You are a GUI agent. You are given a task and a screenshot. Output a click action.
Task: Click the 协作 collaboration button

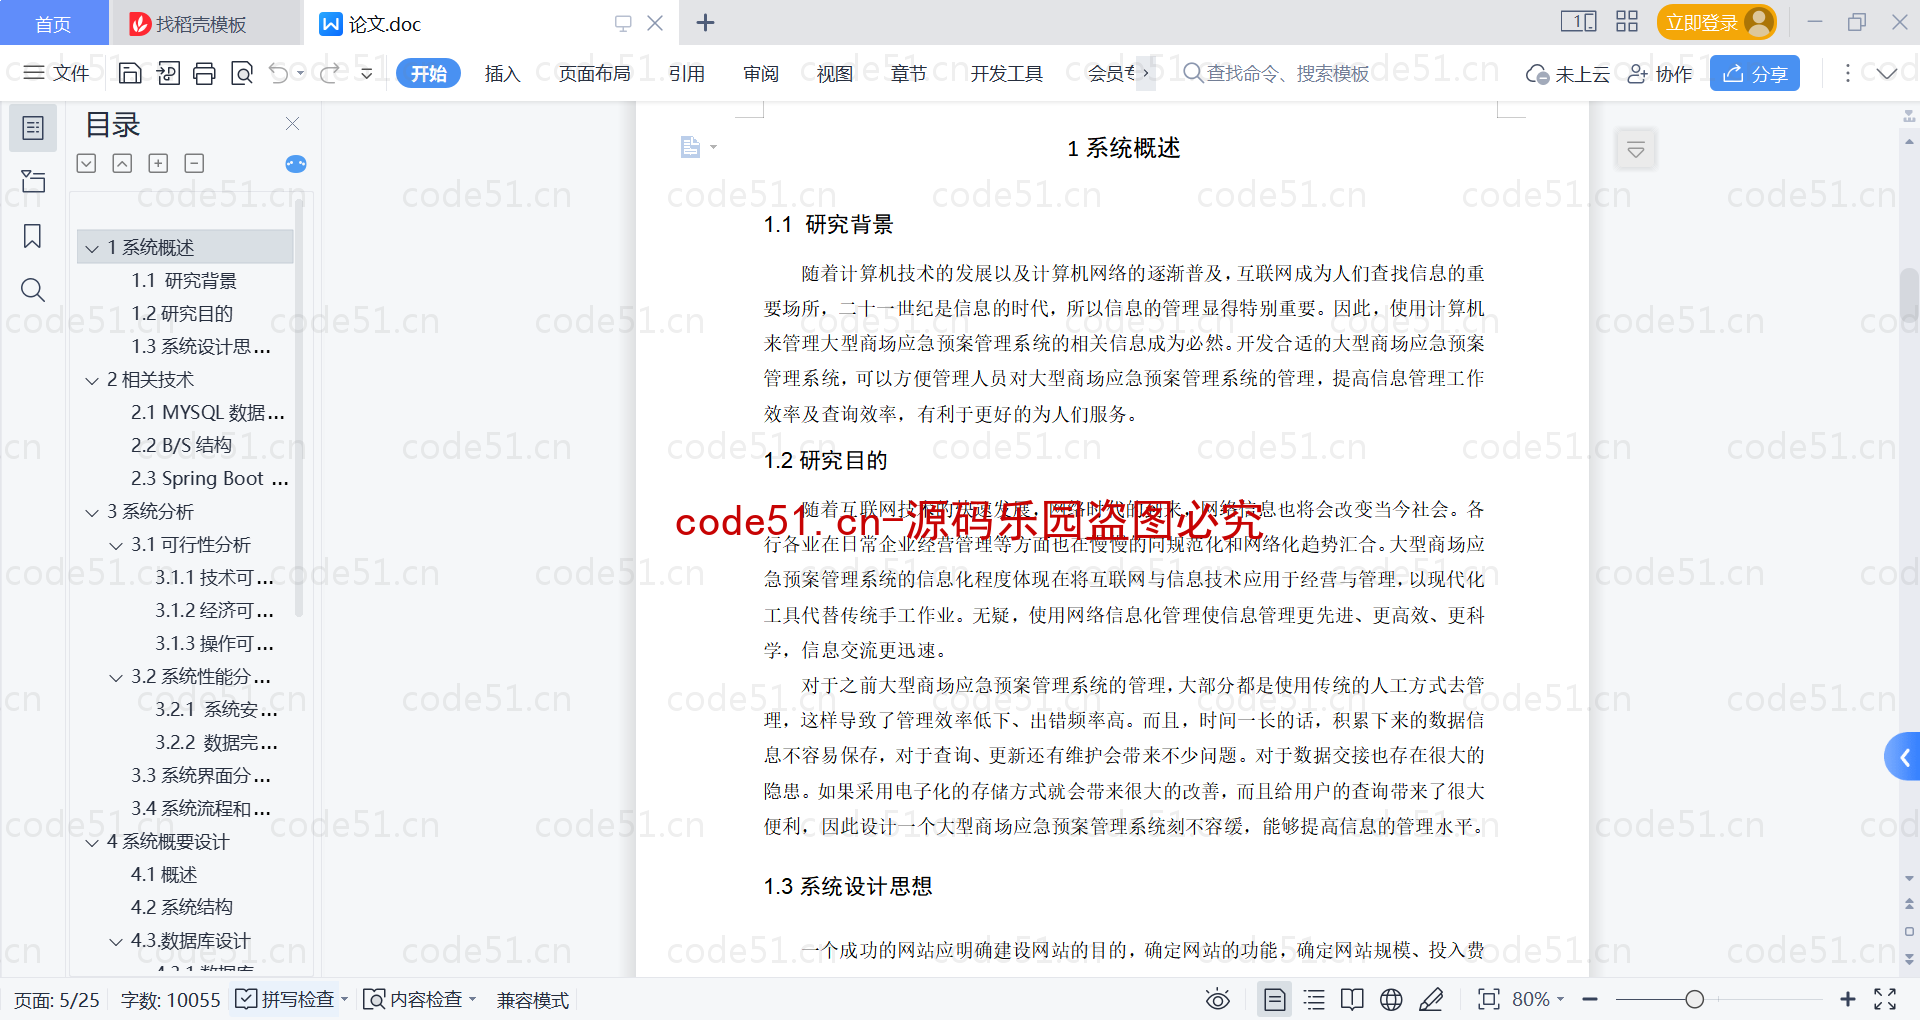(x=1659, y=74)
